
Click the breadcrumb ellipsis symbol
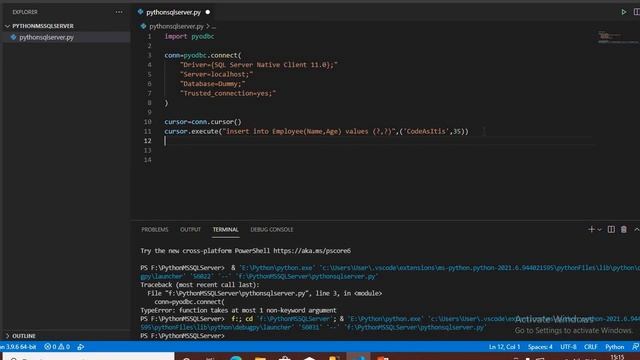[x=214, y=26]
